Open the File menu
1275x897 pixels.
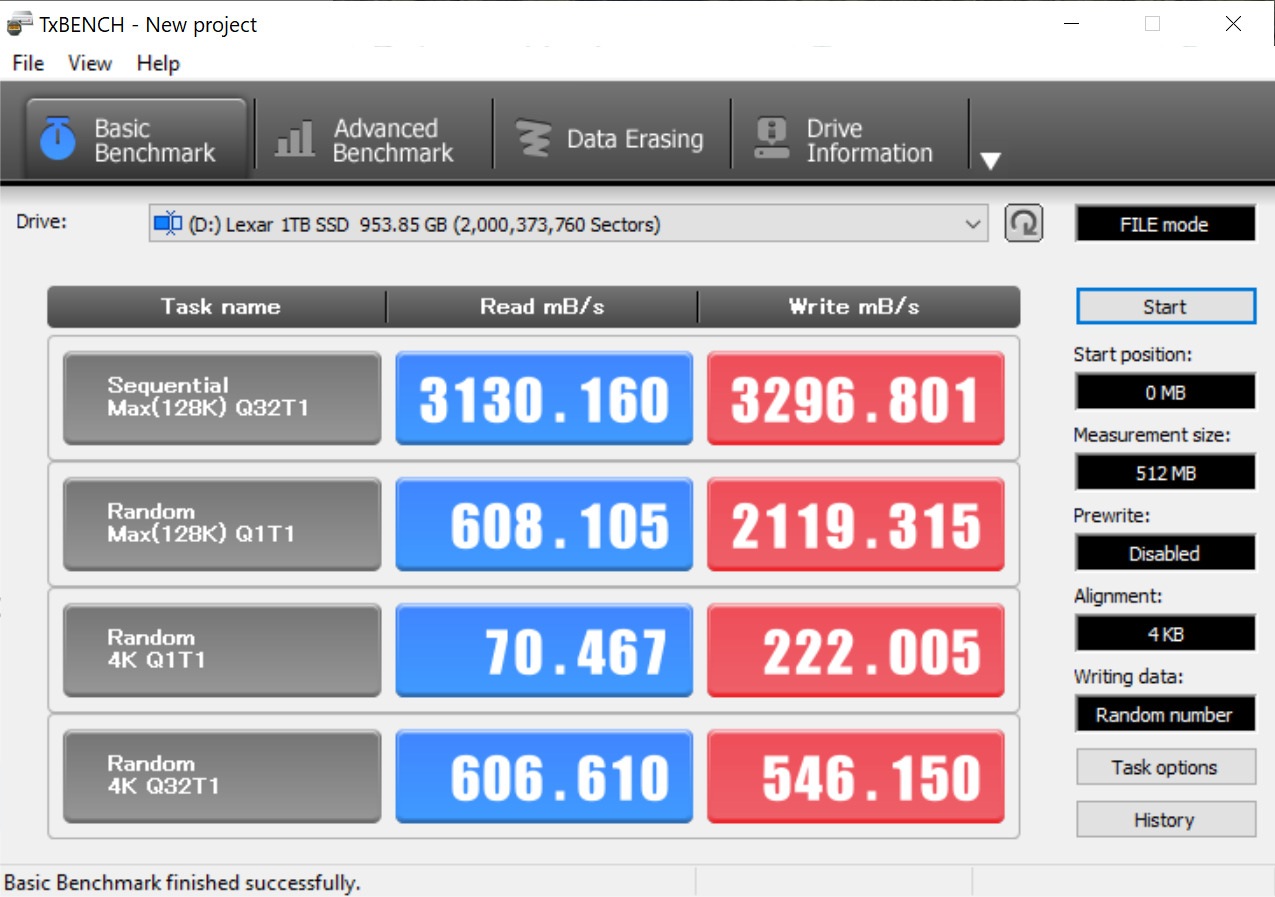click(x=28, y=63)
